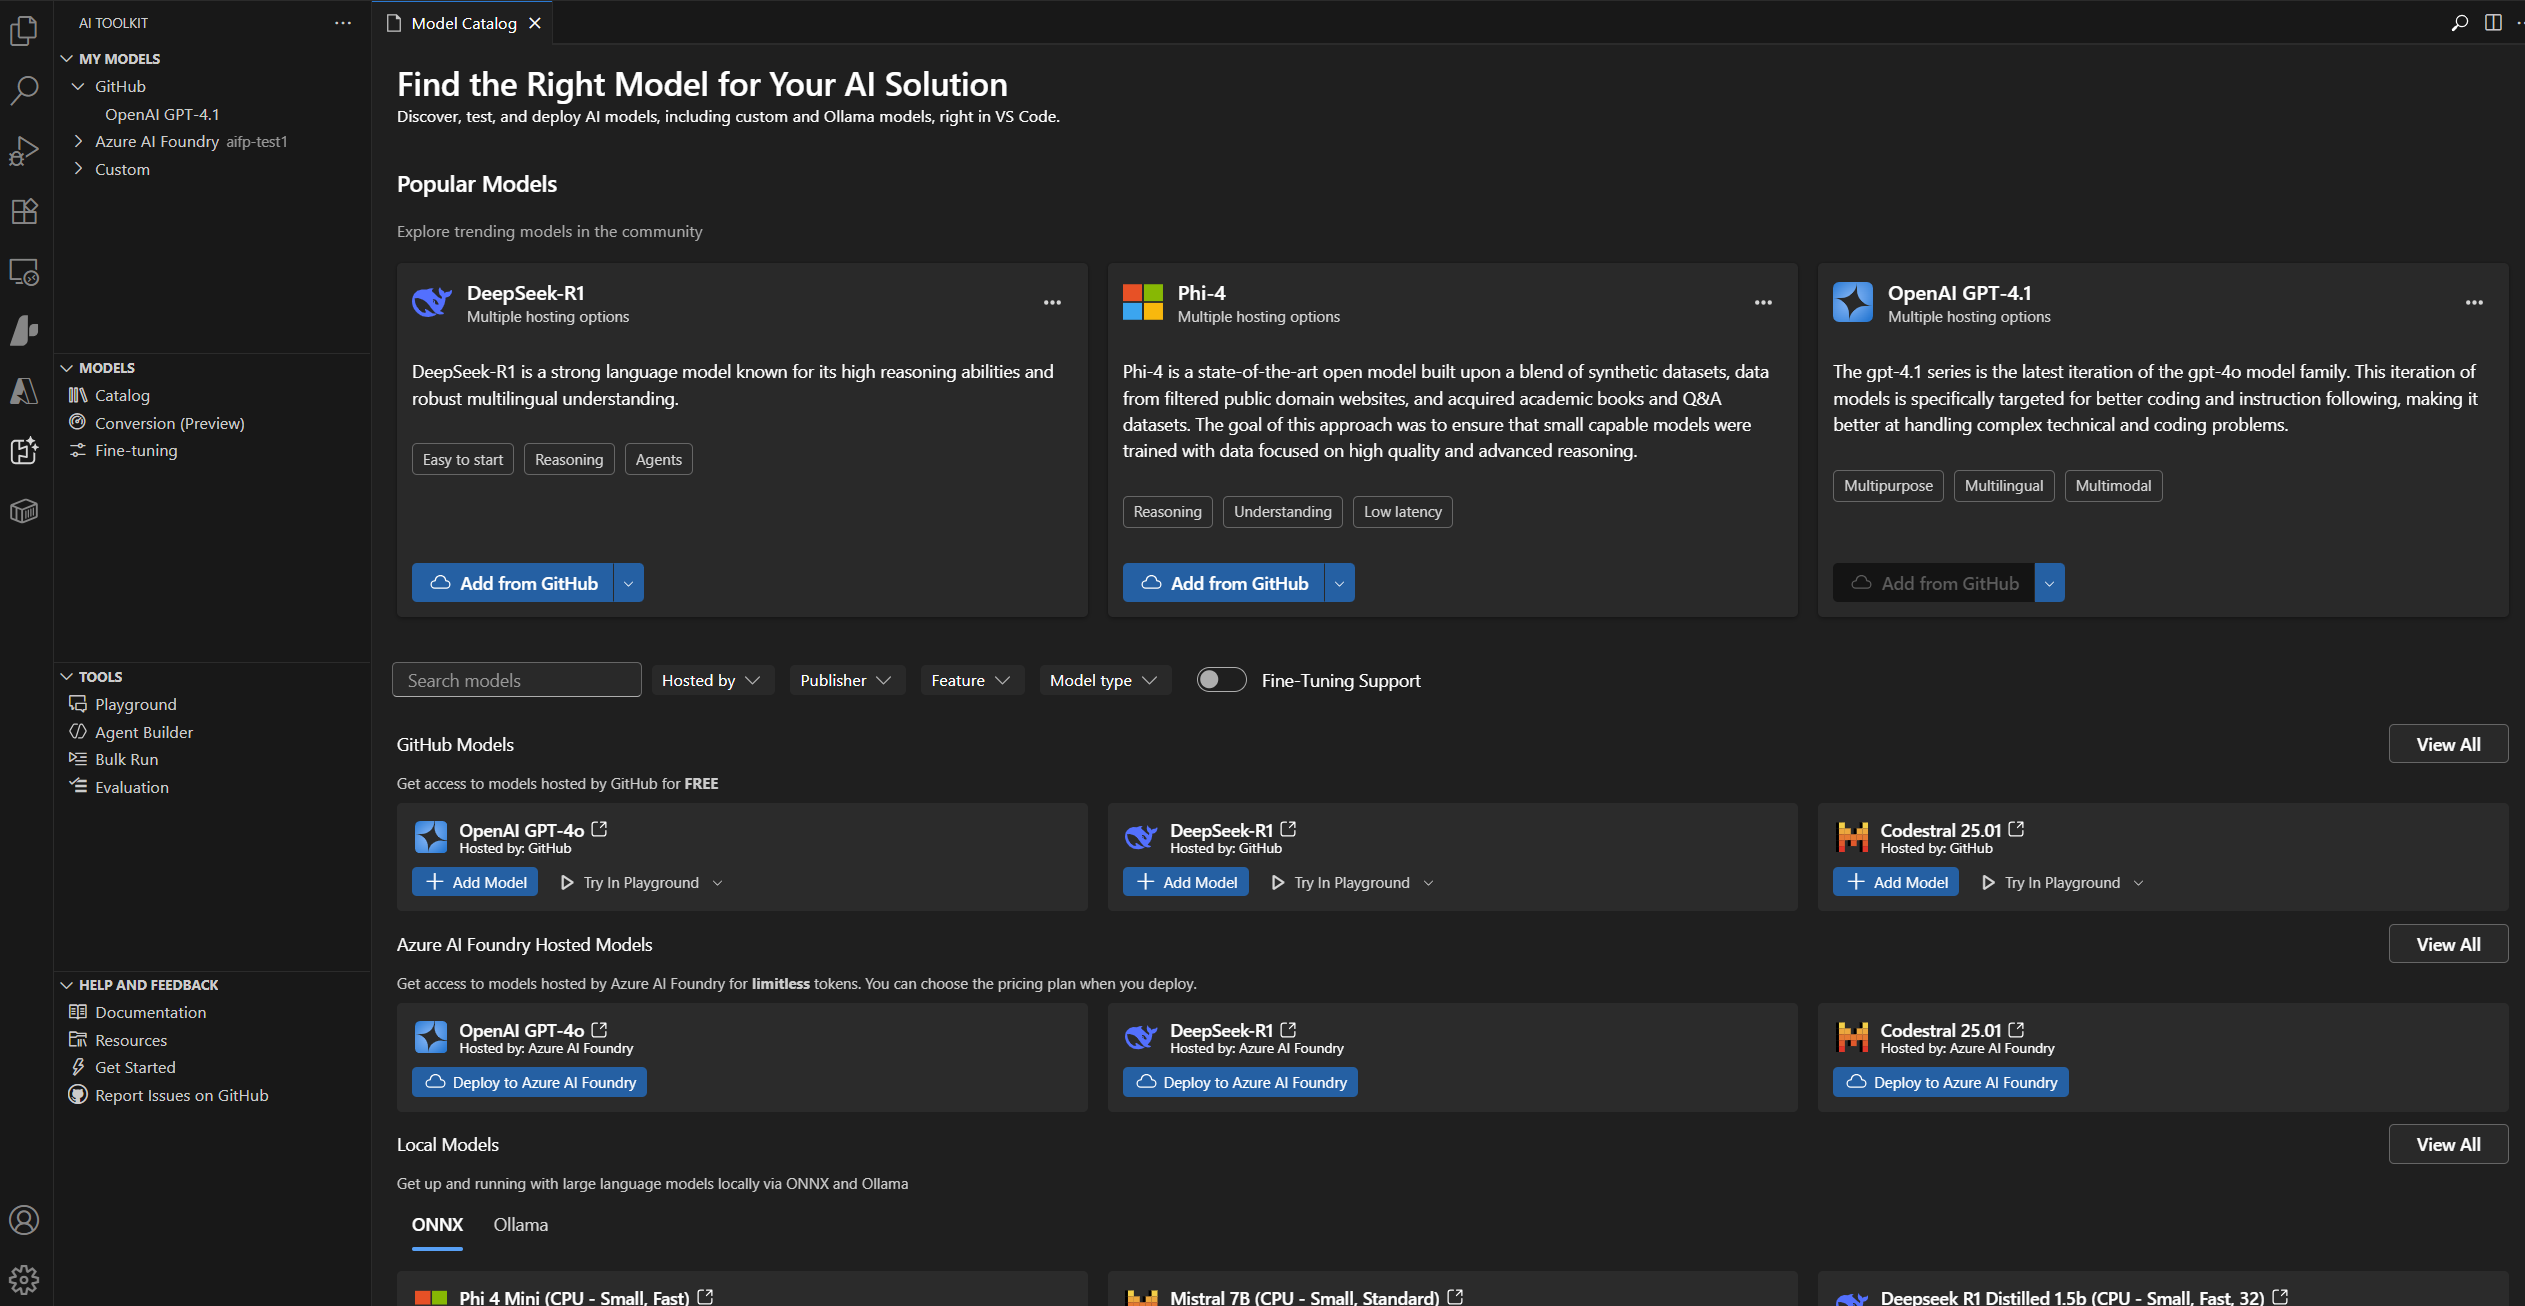Image resolution: width=2525 pixels, height=1306 pixels.
Task: Open the more actions menu on Phi-4 card
Action: click(1761, 301)
